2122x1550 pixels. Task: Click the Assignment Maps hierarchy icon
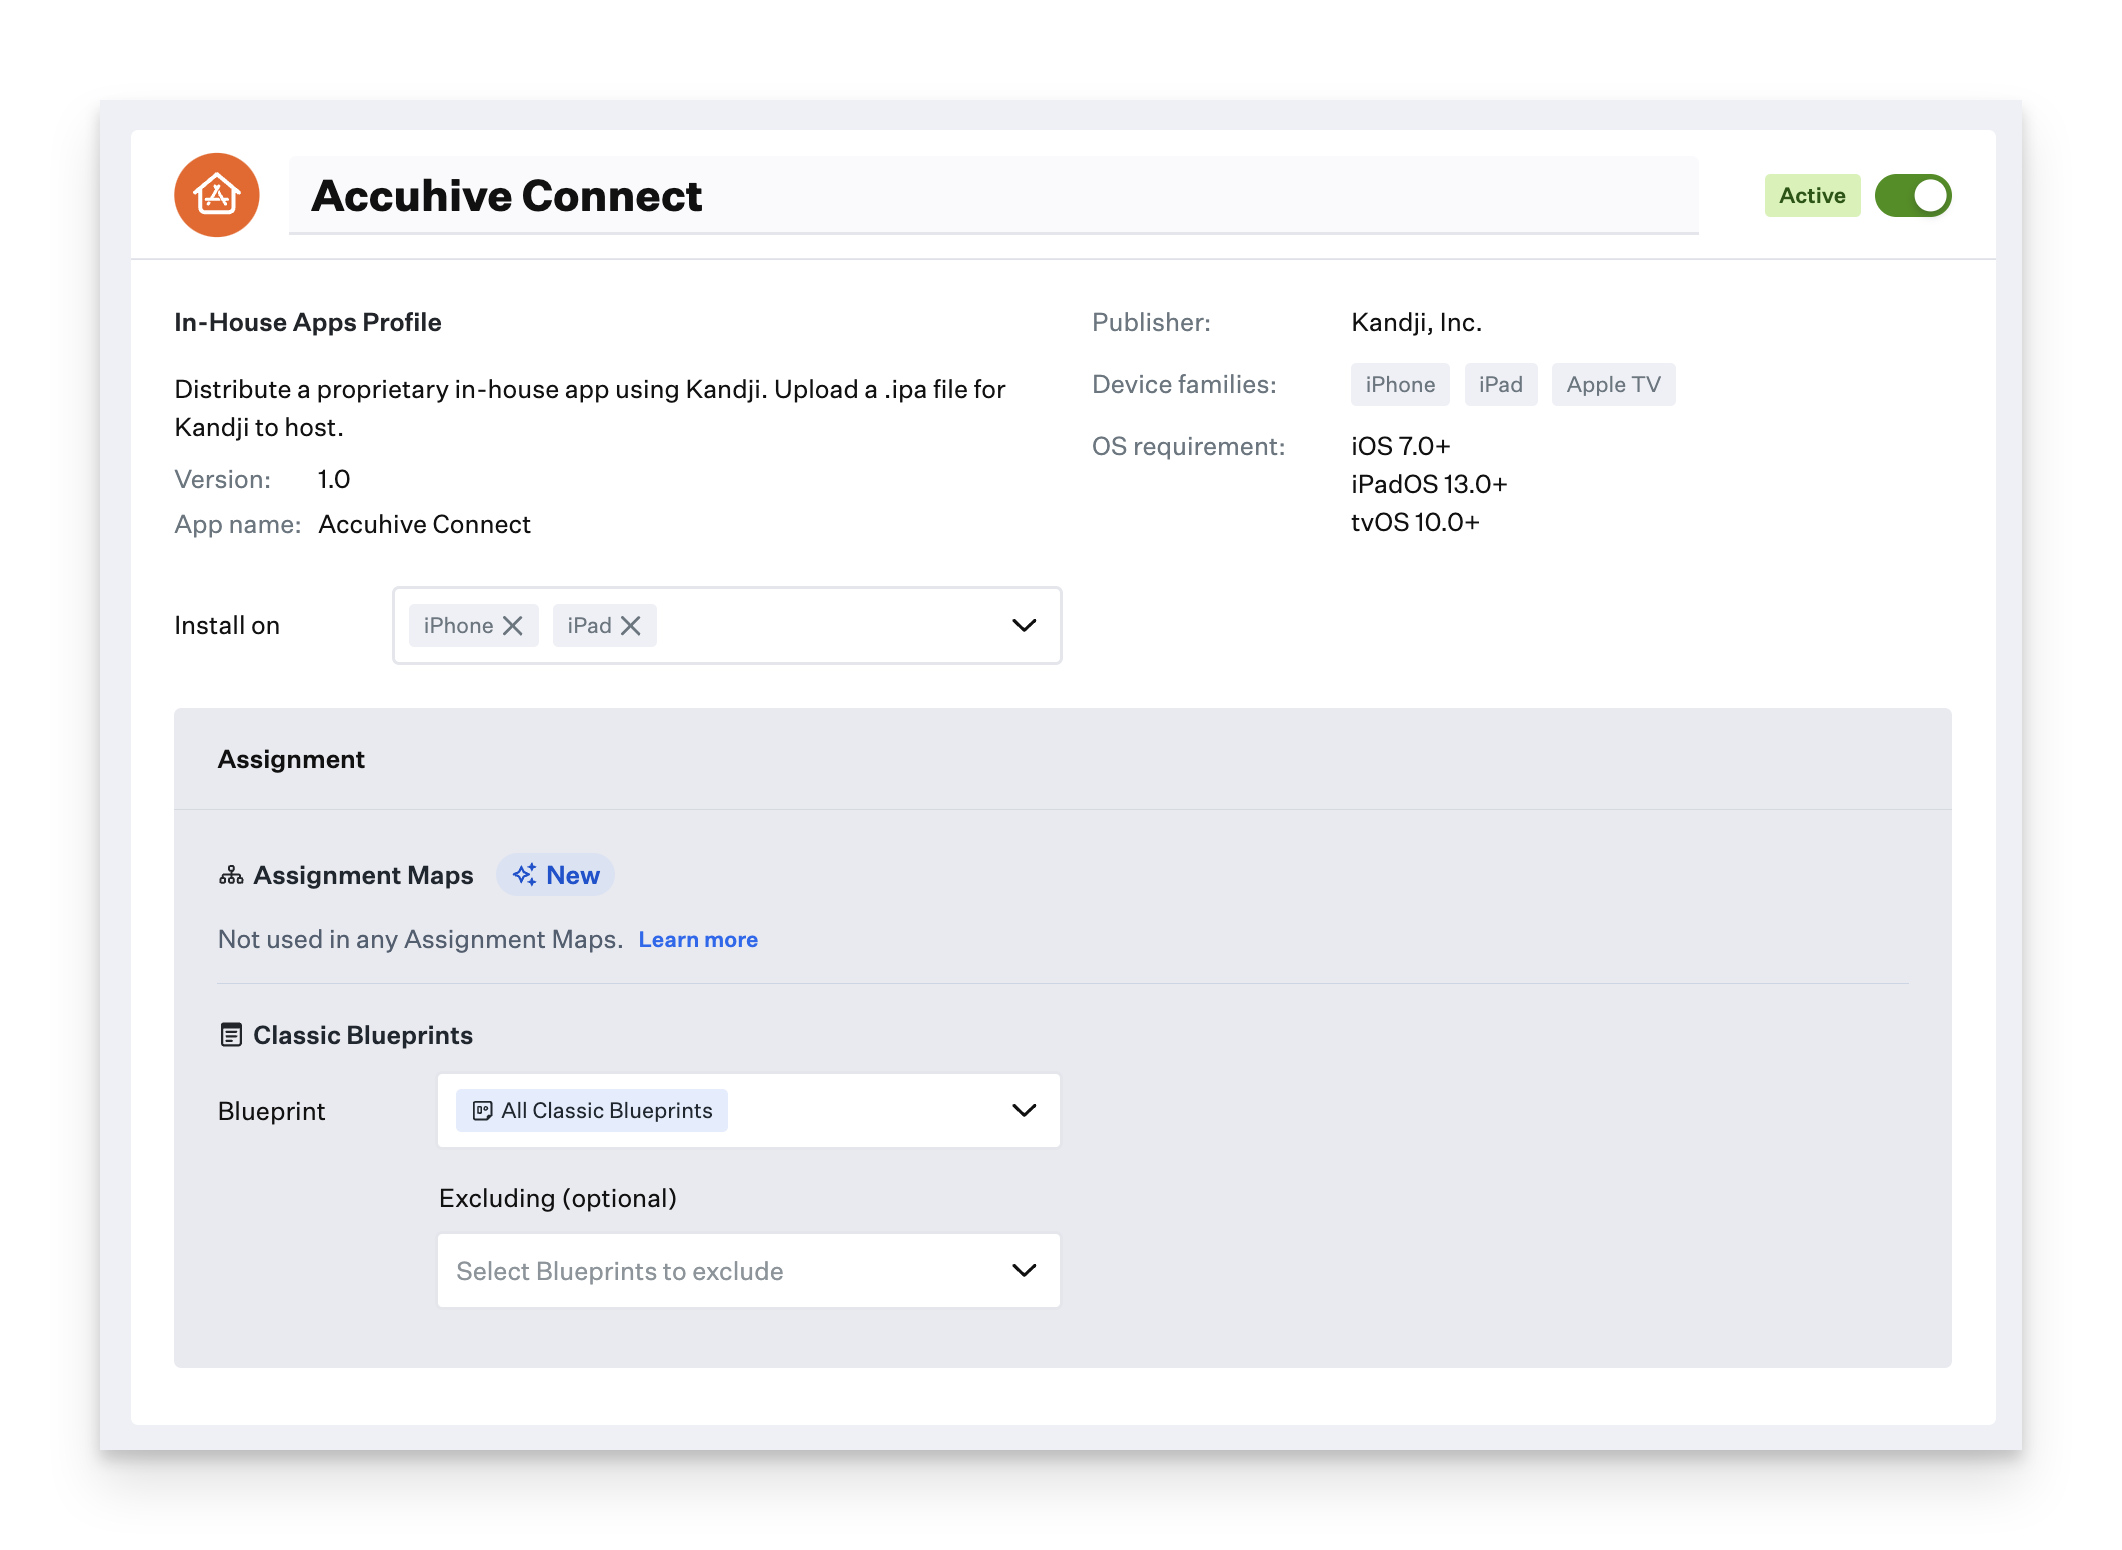coord(231,876)
